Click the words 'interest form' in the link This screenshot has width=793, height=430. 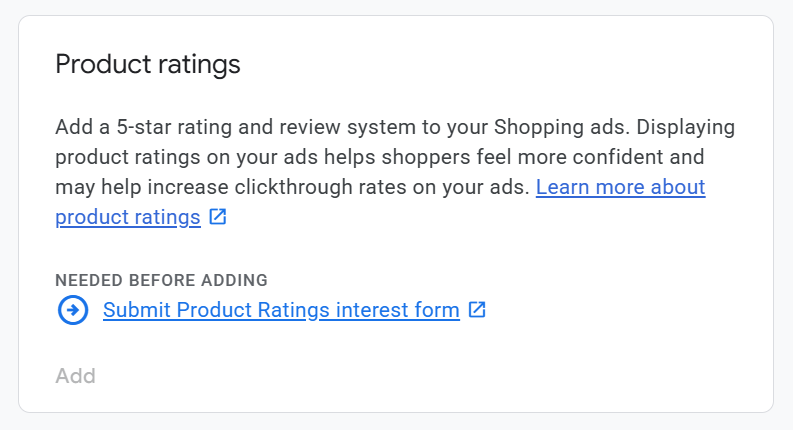pos(397,310)
